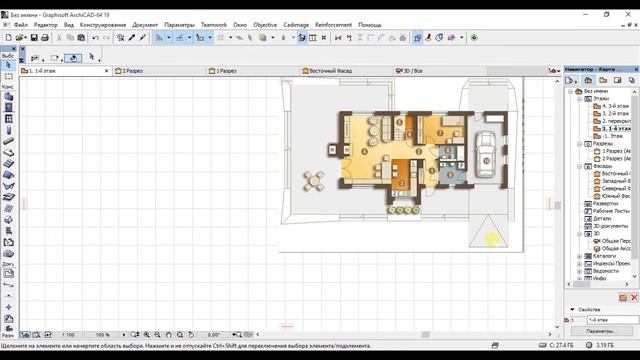This screenshot has height=360, width=640.
Task: Select the Roof tool in the toolbox
Action: click(x=8, y=175)
